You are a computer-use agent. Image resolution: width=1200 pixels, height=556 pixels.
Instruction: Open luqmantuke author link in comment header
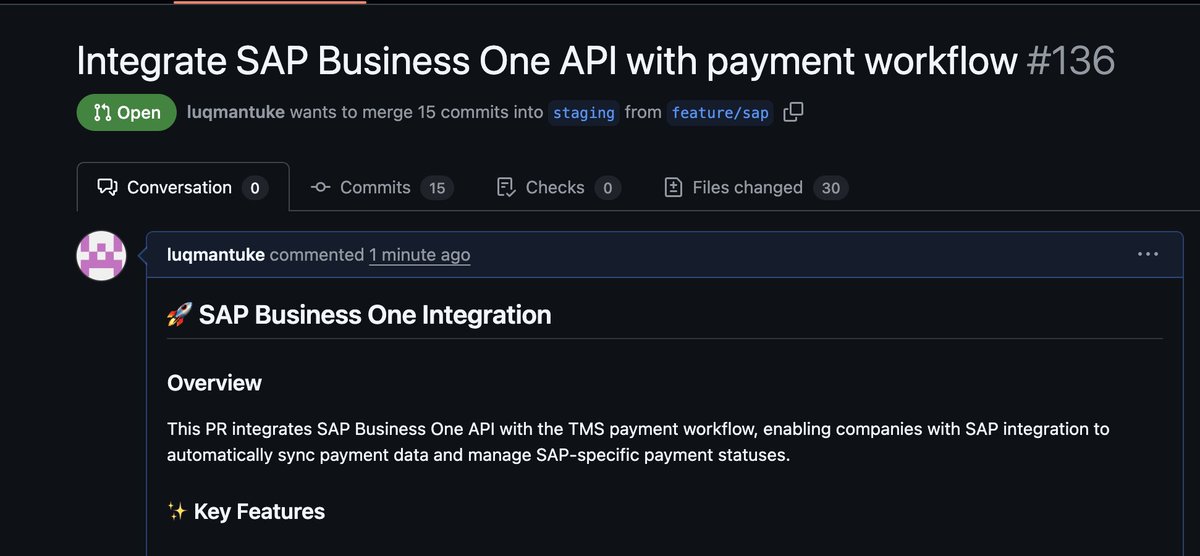(x=216, y=255)
